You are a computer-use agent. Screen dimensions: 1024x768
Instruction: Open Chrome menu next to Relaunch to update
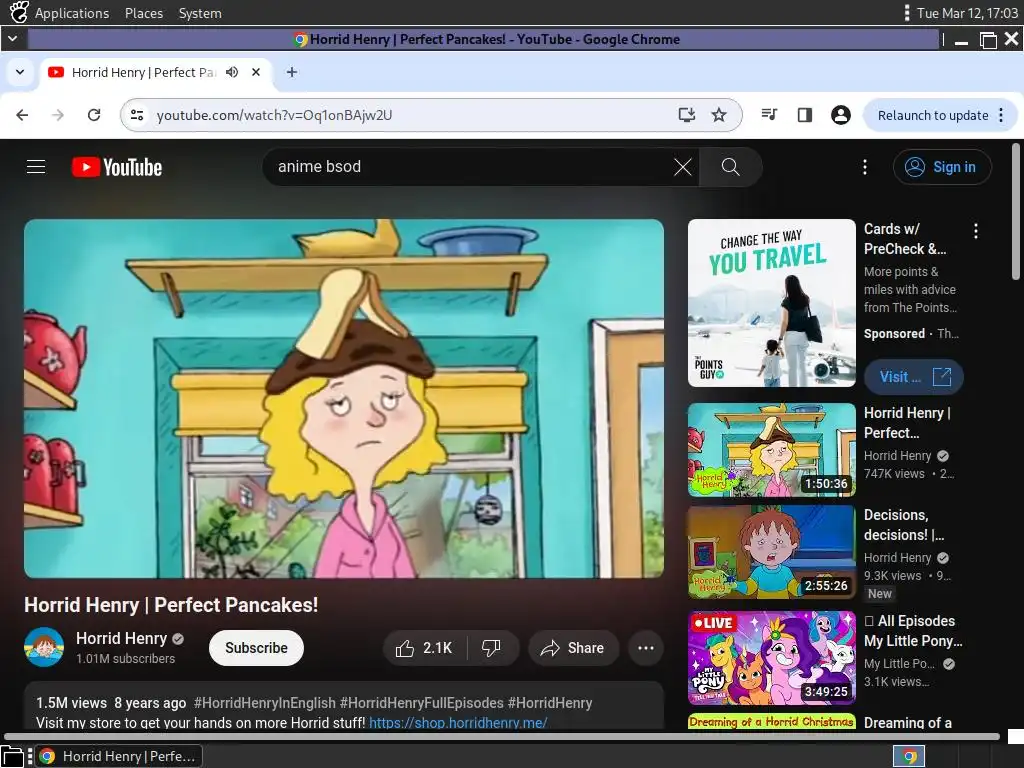[x=1001, y=115]
